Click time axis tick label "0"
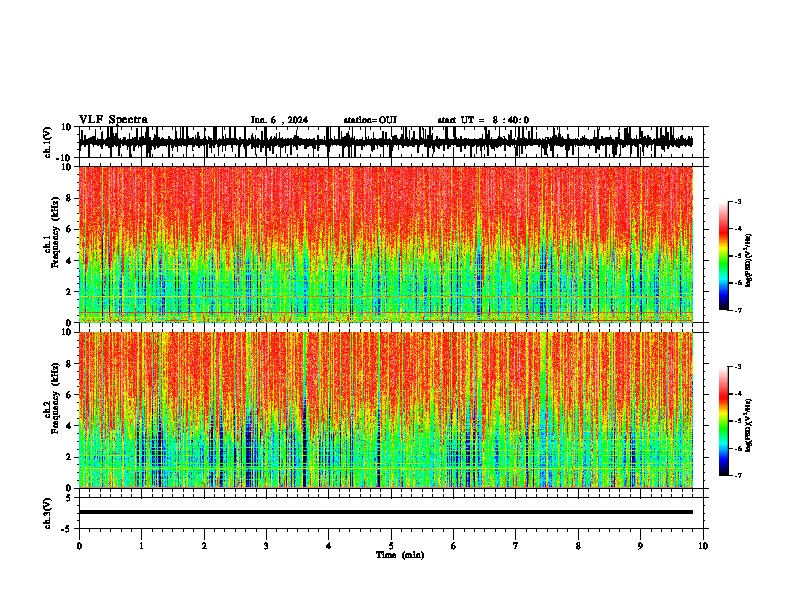Image resolution: width=792 pixels, height=612 pixels. click(x=79, y=546)
